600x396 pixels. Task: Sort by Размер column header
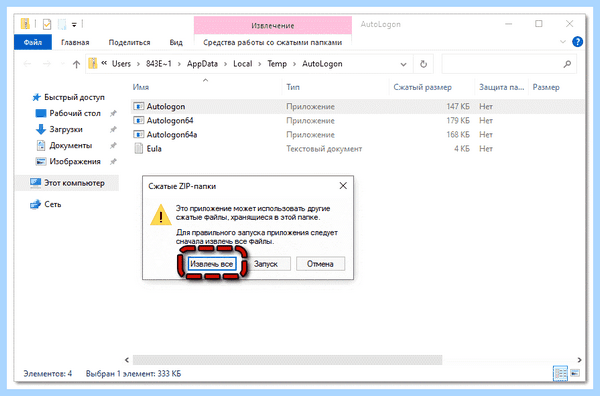(x=546, y=87)
